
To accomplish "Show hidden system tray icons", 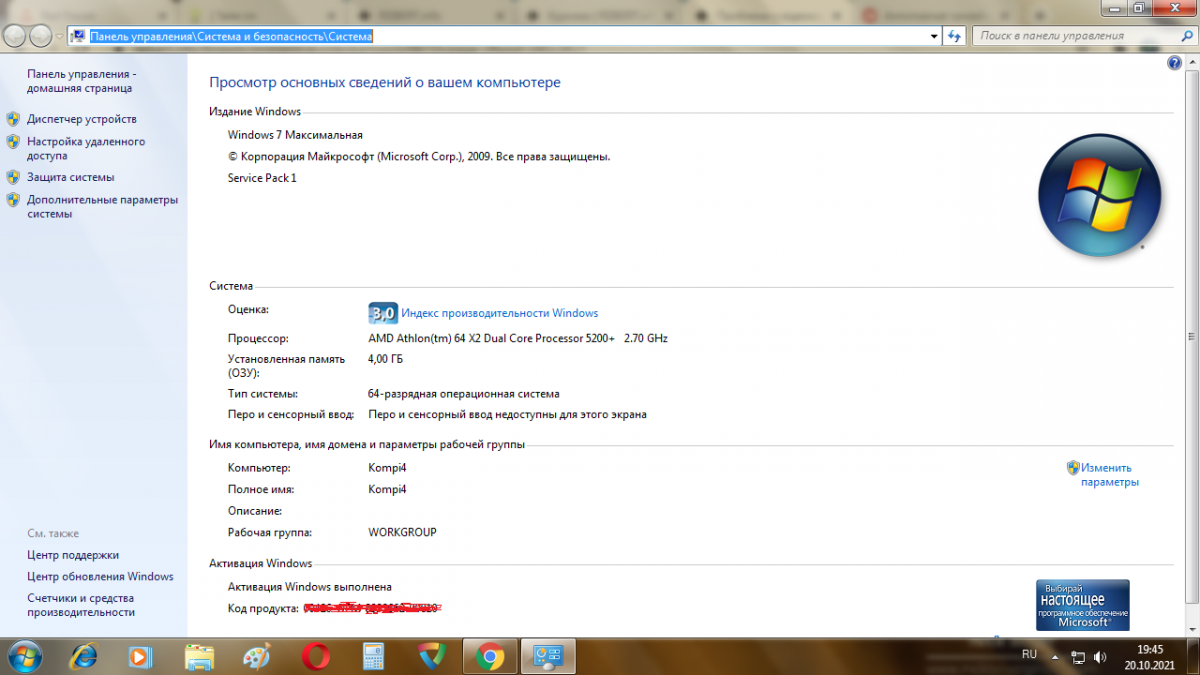I will coord(1057,657).
